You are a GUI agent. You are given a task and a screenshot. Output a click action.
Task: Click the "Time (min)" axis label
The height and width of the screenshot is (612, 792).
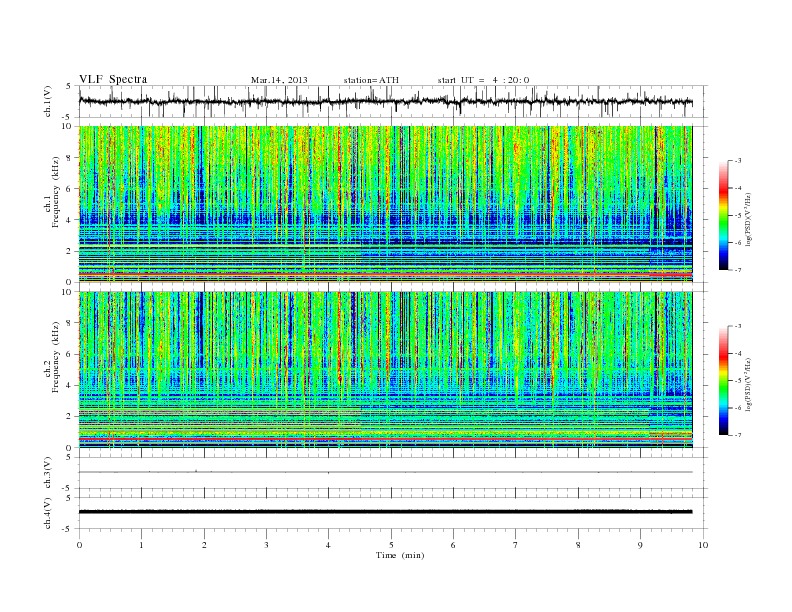click(400, 555)
